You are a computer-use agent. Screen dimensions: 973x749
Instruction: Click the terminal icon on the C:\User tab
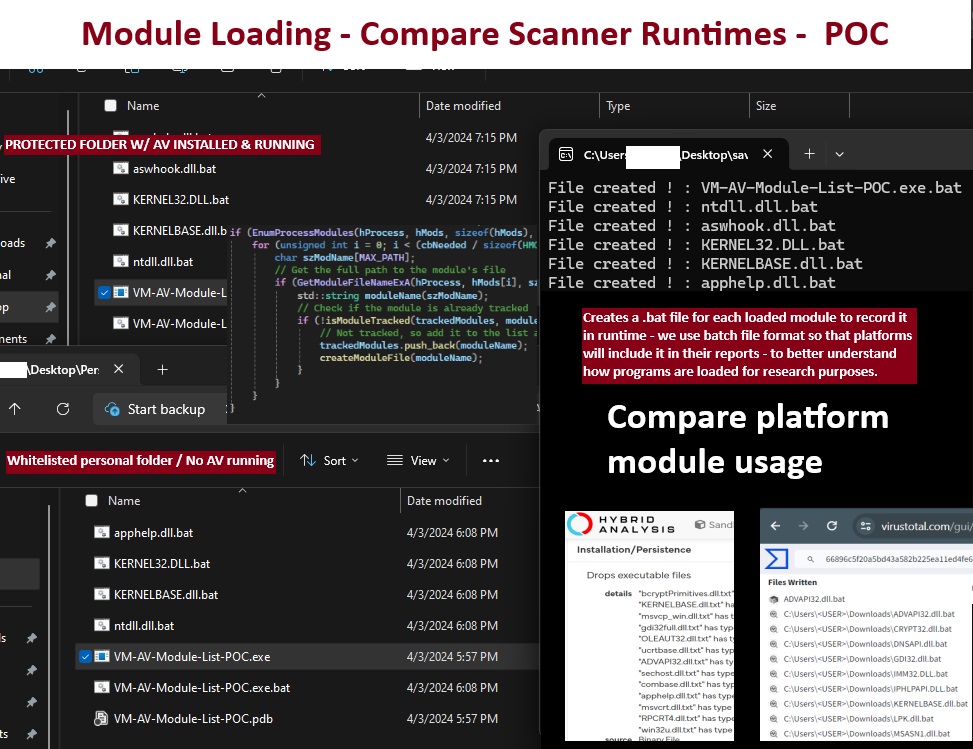click(566, 154)
